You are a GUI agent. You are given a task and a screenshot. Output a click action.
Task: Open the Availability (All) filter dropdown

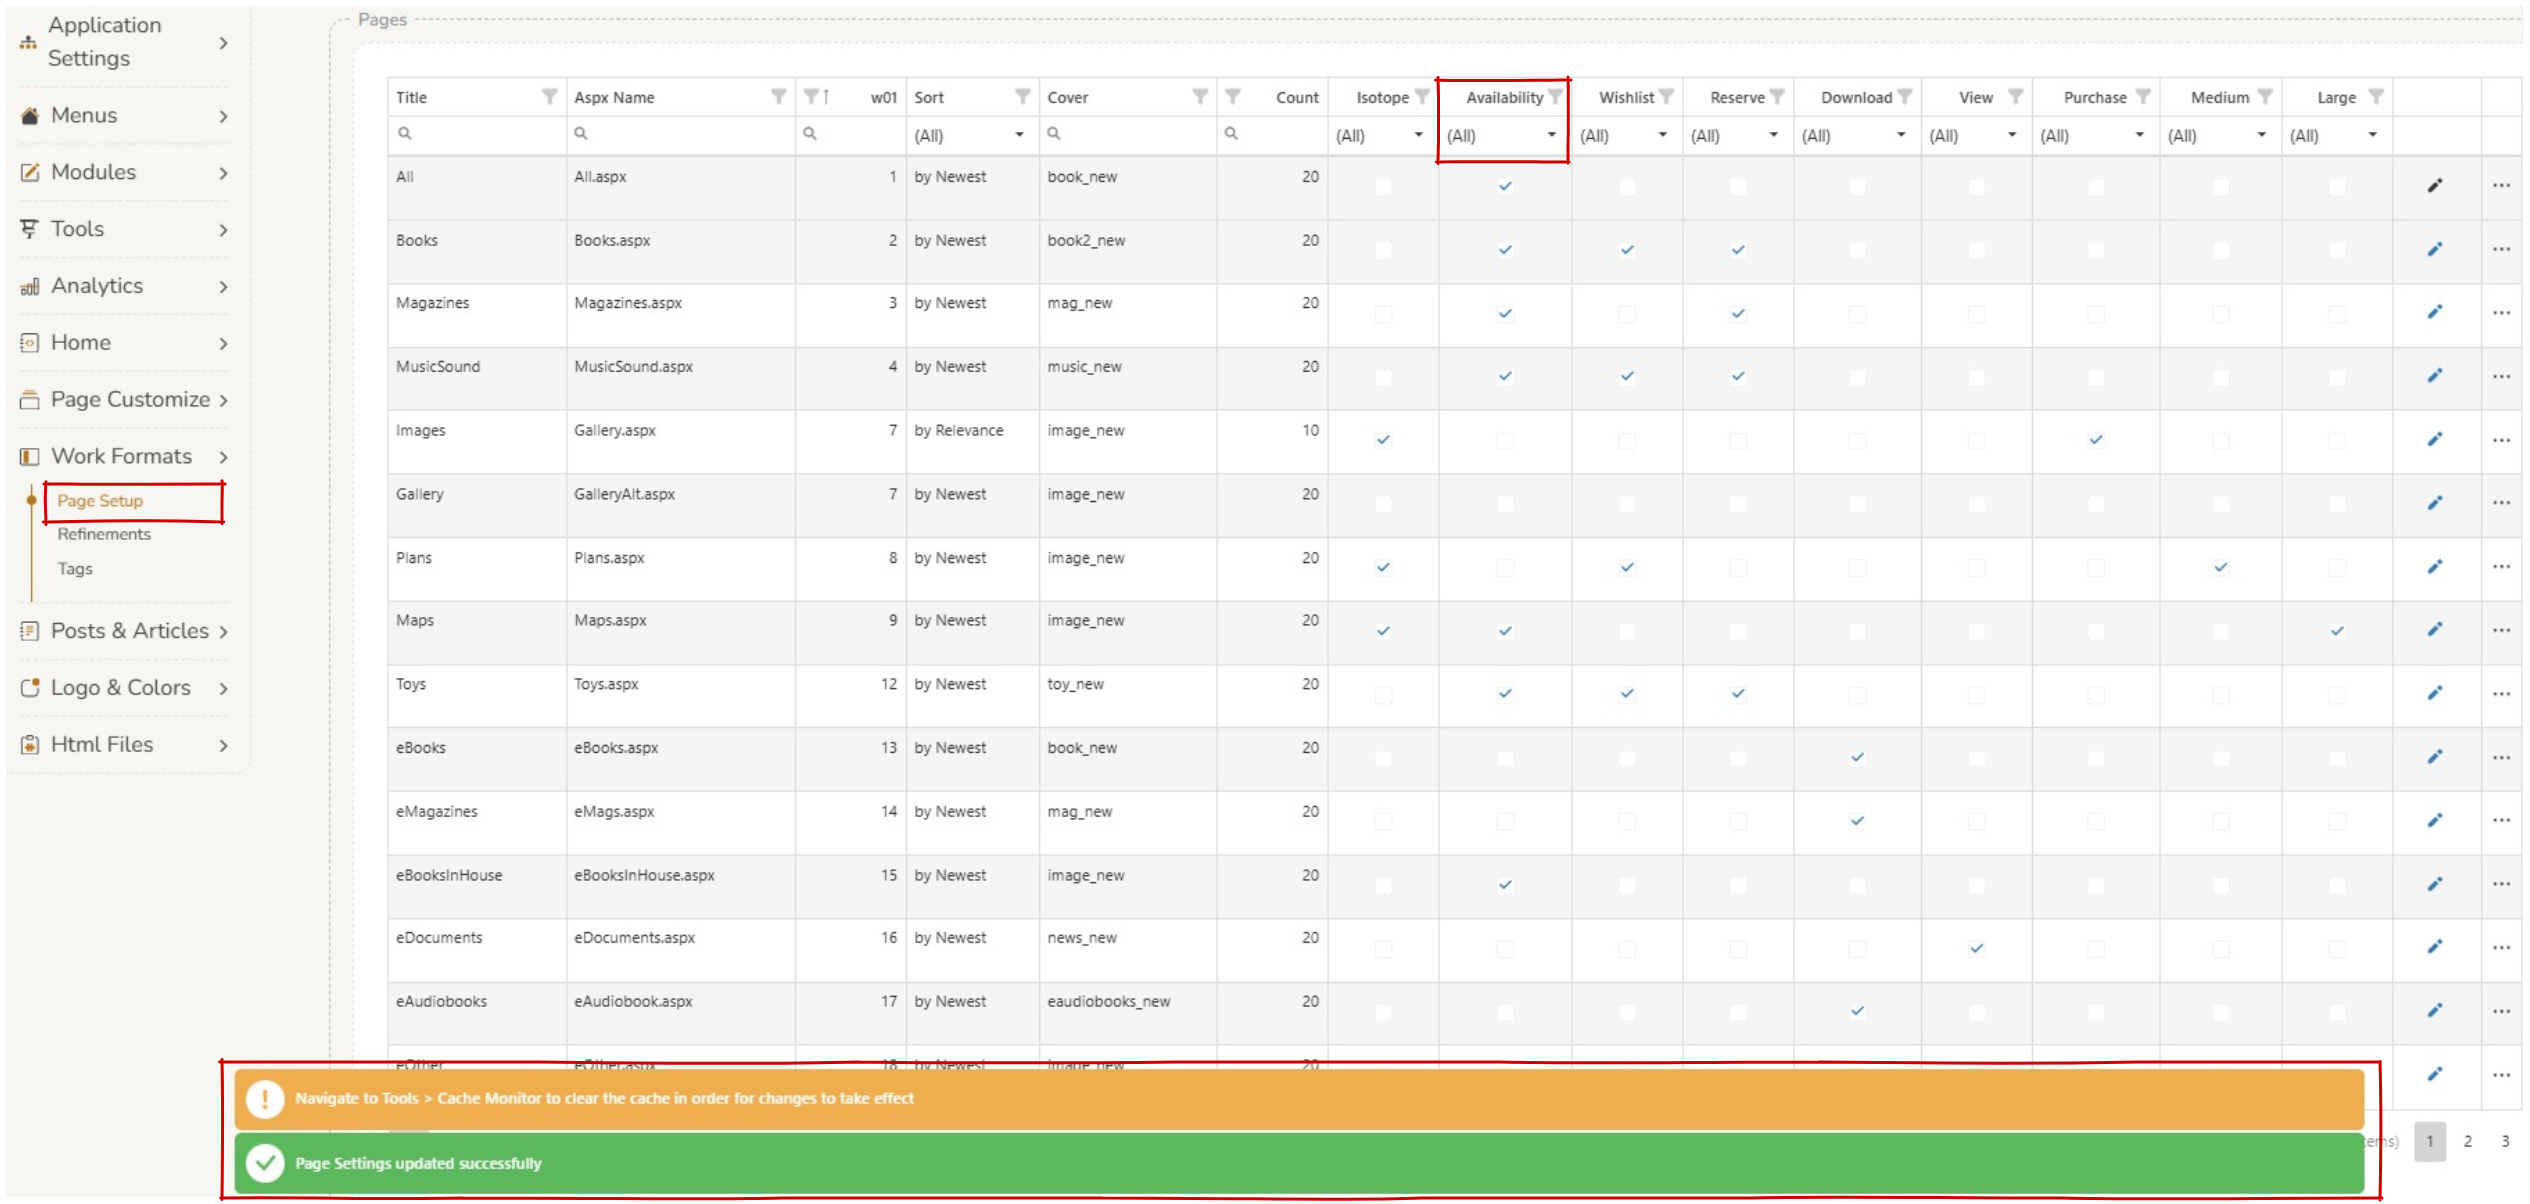click(1502, 135)
